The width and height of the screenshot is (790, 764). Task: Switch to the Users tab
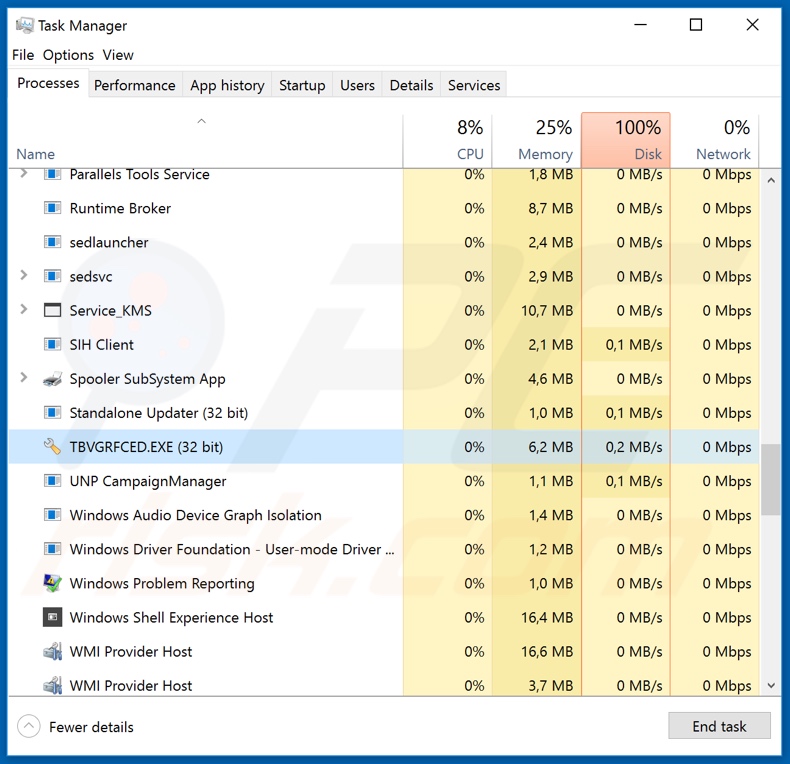click(x=357, y=85)
